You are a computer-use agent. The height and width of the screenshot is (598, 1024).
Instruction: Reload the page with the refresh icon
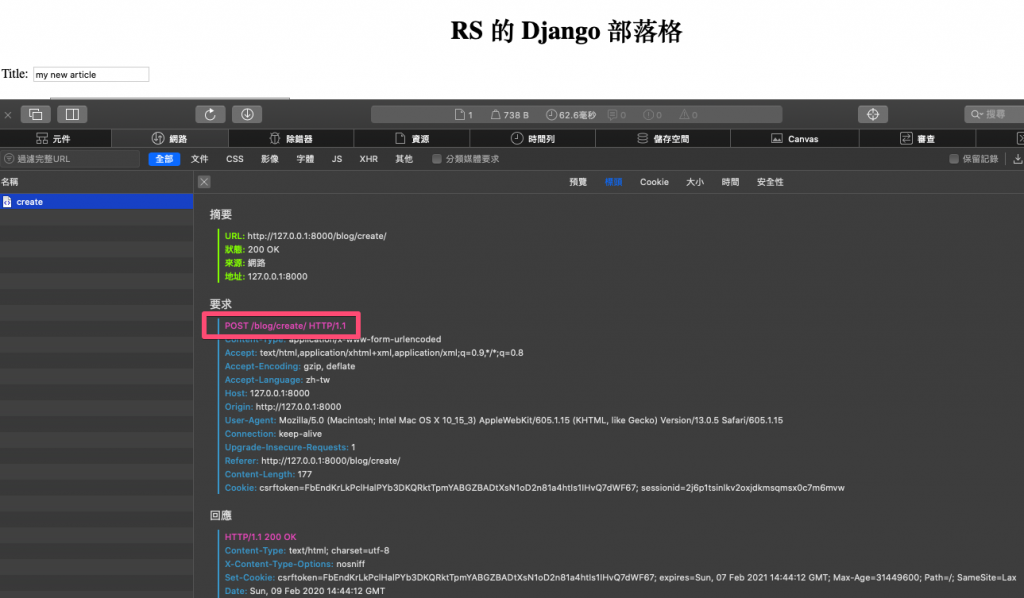click(210, 114)
